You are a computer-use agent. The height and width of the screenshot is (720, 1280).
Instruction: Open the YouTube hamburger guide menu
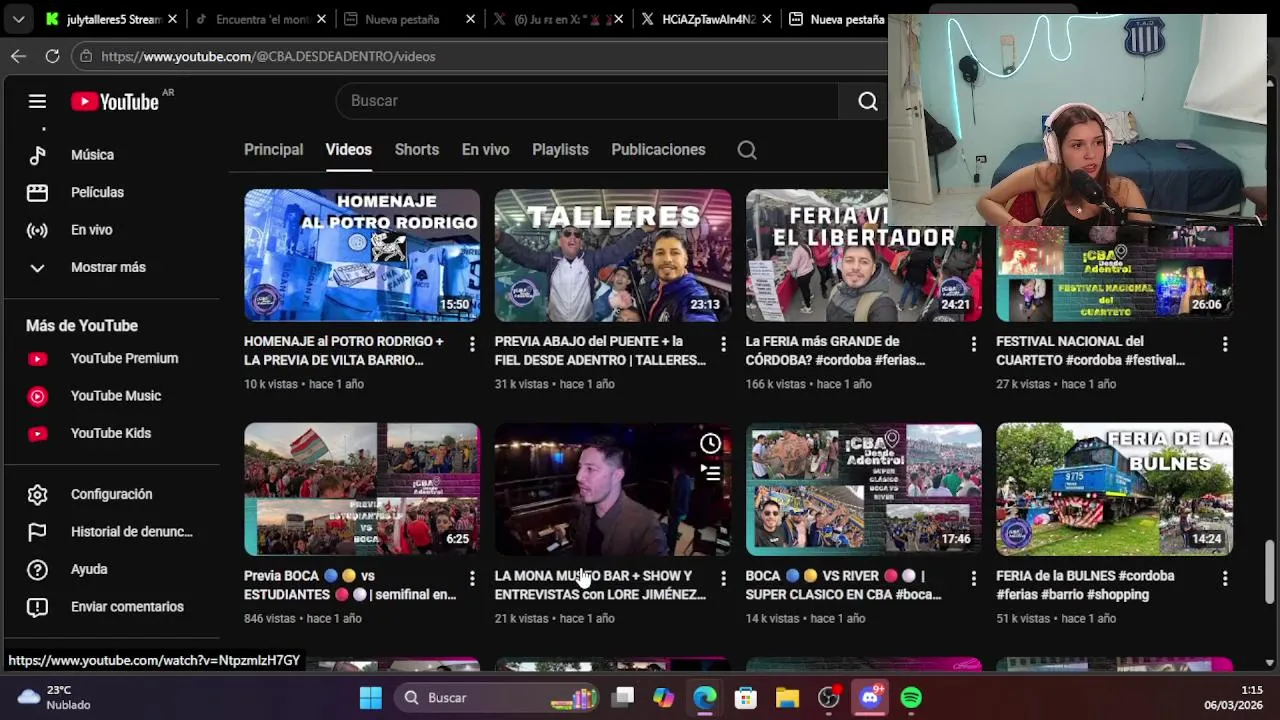(37, 101)
